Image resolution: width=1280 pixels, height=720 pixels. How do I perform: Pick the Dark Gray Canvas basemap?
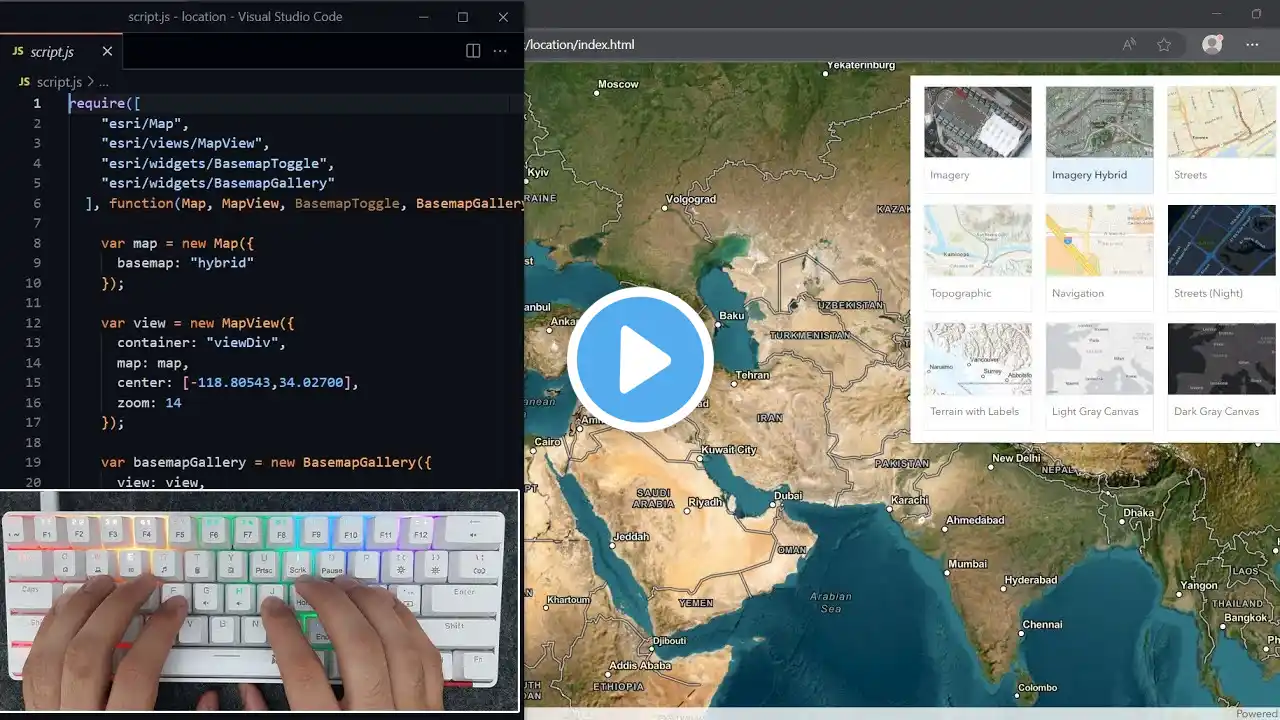(1222, 375)
